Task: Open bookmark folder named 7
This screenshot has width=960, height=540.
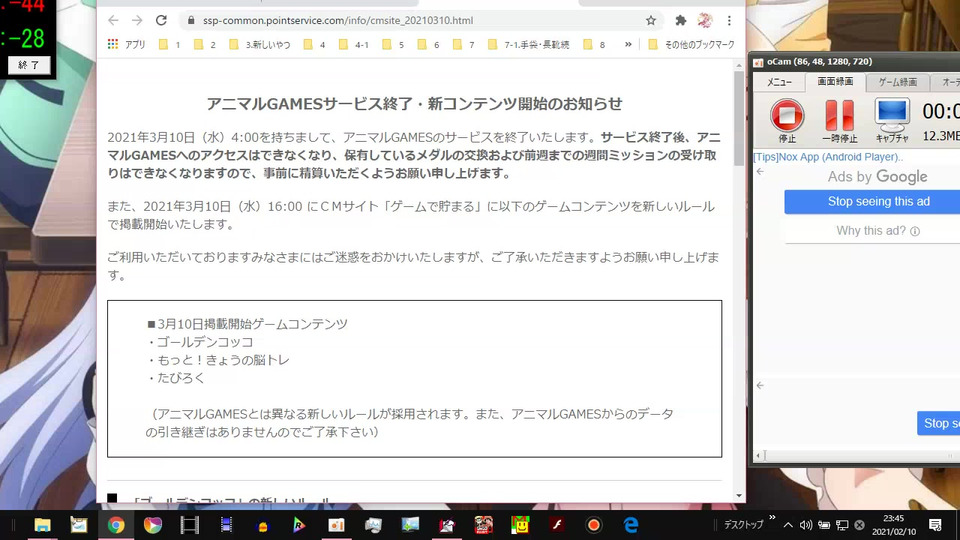Action: [463, 44]
